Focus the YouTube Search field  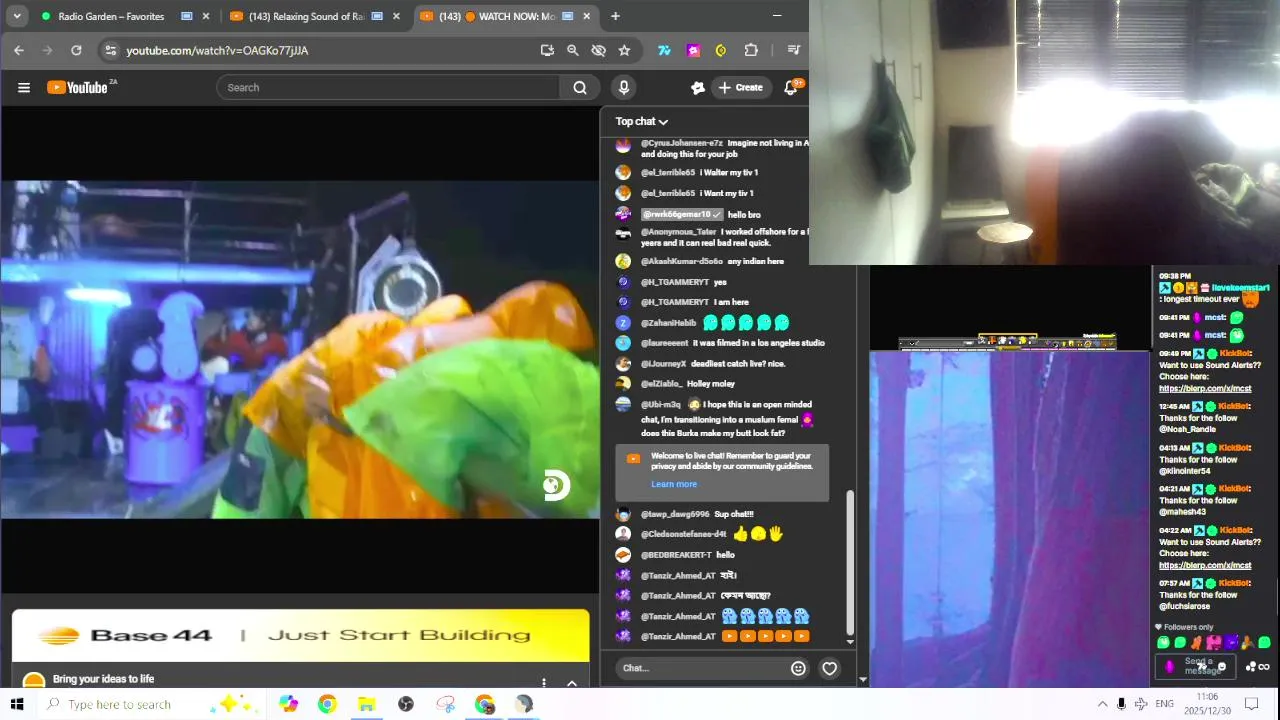pos(390,88)
